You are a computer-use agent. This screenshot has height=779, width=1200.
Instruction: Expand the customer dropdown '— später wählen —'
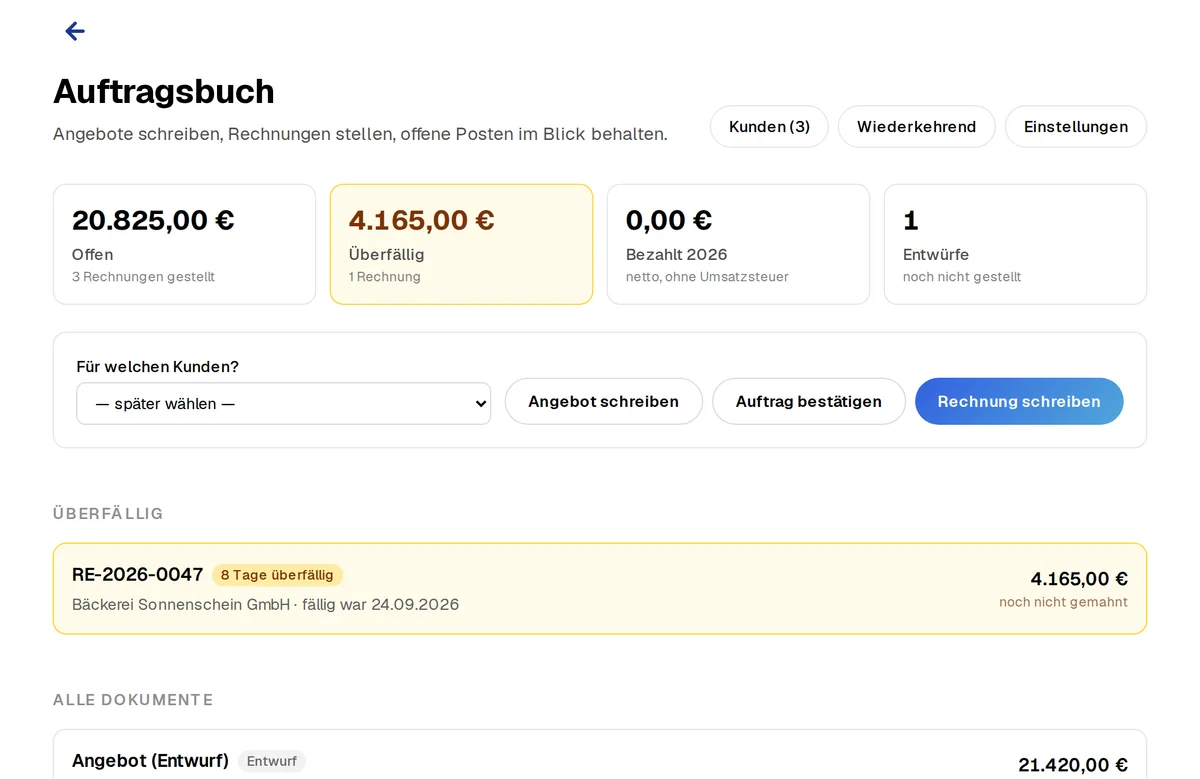284,403
